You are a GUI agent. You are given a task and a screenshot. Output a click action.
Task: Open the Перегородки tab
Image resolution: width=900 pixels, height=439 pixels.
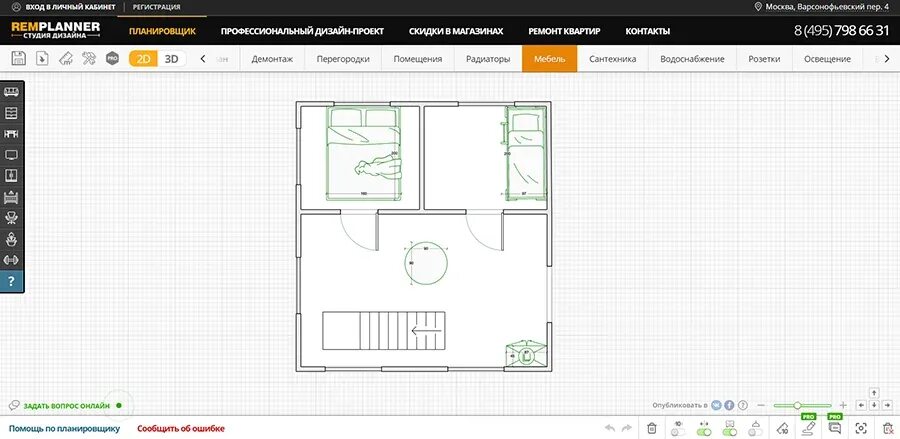click(x=343, y=59)
